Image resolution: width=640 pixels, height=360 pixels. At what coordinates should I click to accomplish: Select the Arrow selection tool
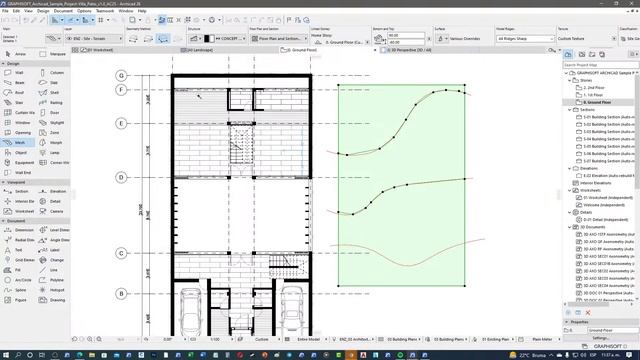tap(16, 54)
